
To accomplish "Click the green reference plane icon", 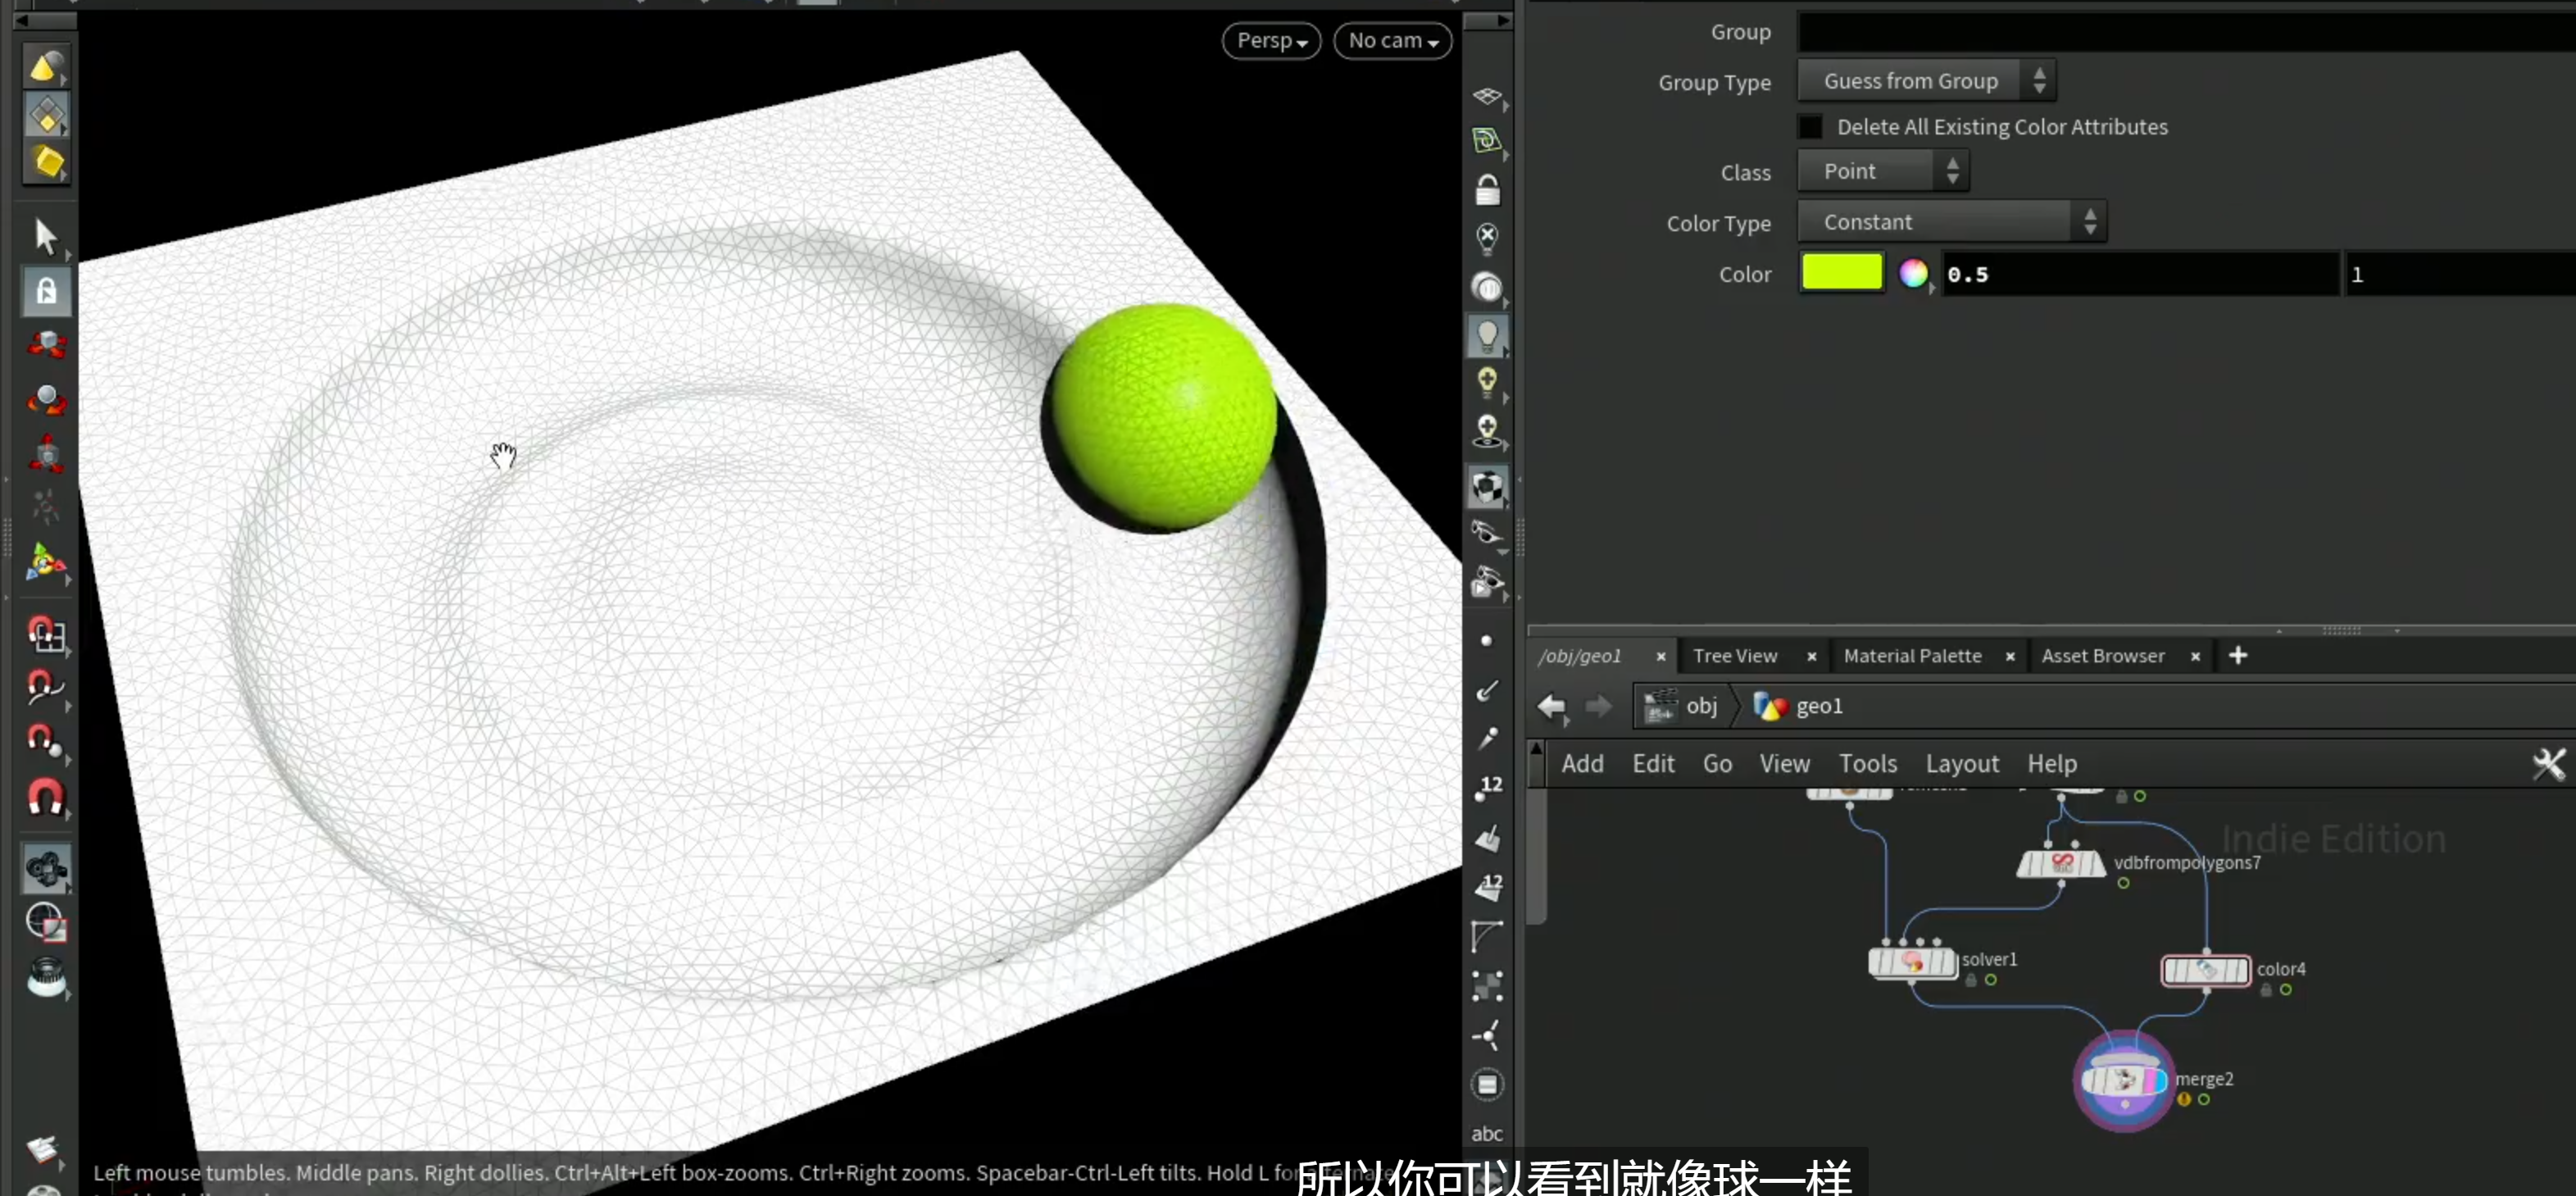I will point(1487,141).
